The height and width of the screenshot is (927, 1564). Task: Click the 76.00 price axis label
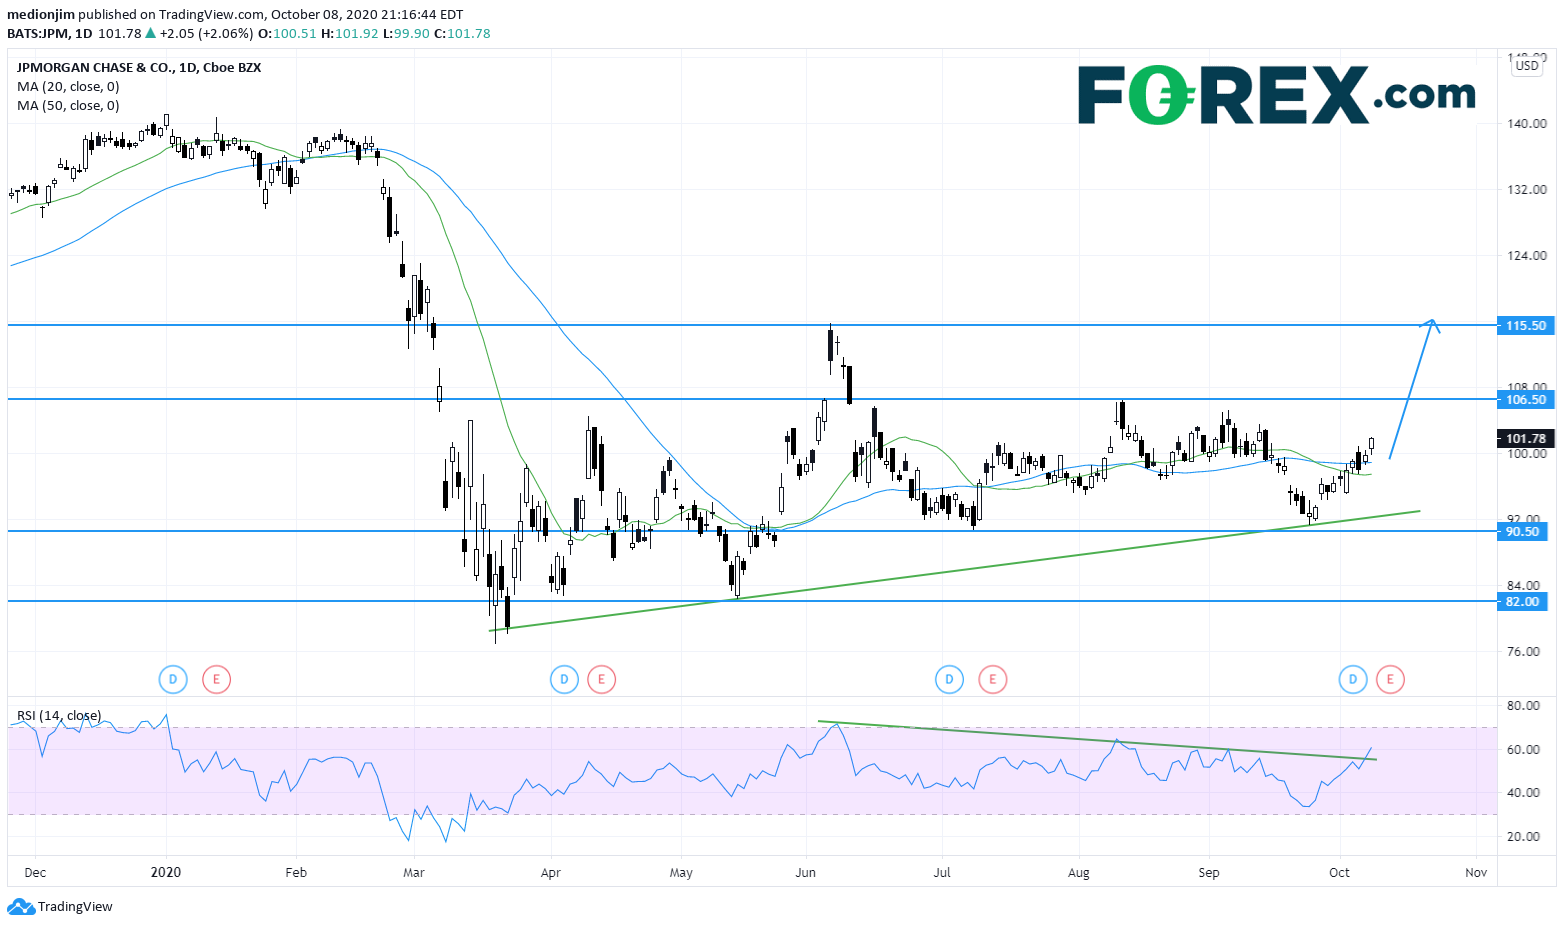pyautogui.click(x=1524, y=652)
